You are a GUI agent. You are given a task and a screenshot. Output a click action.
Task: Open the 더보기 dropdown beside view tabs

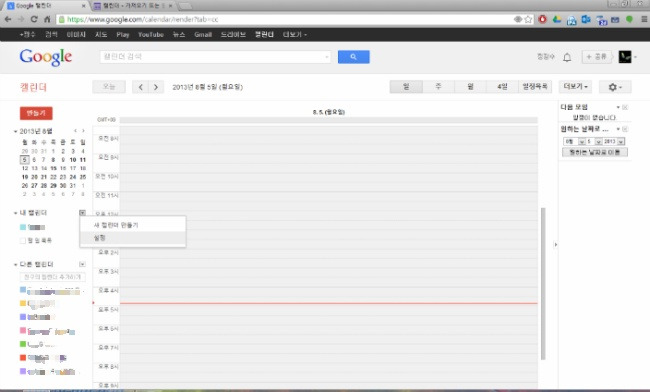pos(575,87)
